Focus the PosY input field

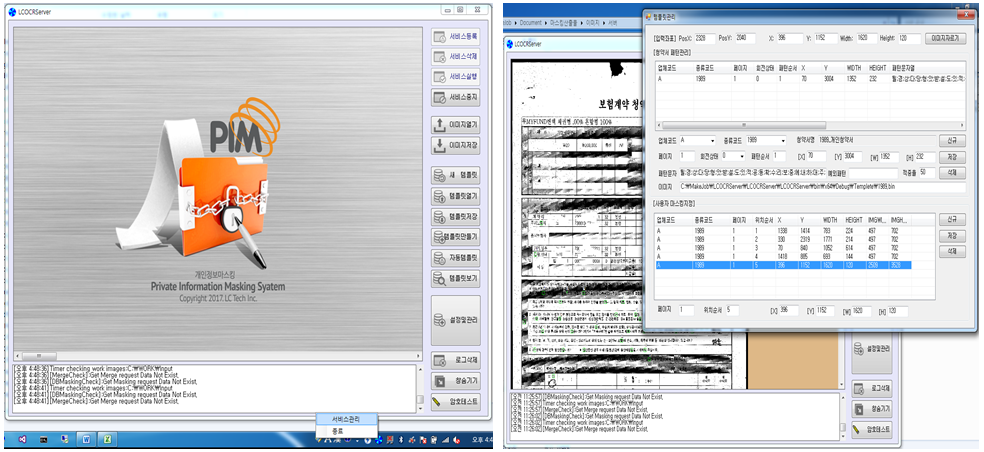pos(746,38)
